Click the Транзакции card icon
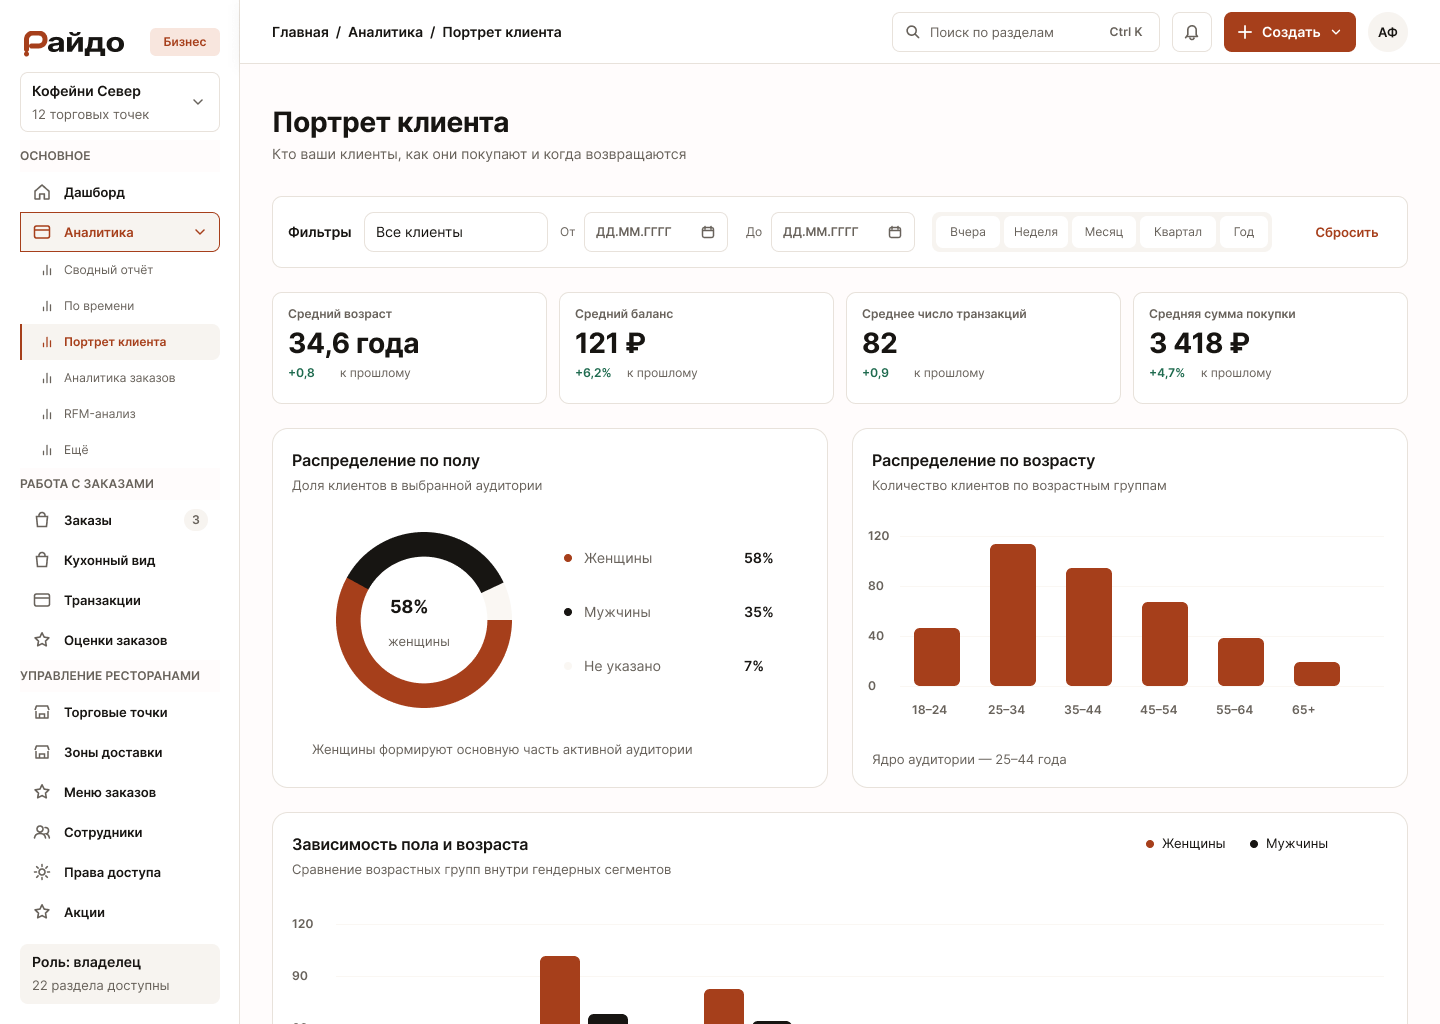 [x=42, y=600]
